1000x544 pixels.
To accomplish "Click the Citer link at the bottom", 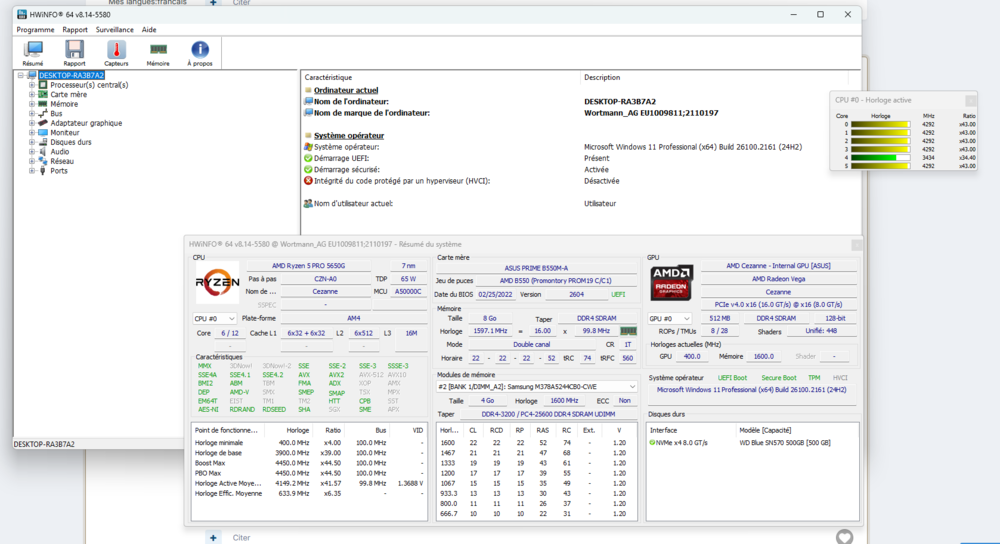I will (x=241, y=537).
